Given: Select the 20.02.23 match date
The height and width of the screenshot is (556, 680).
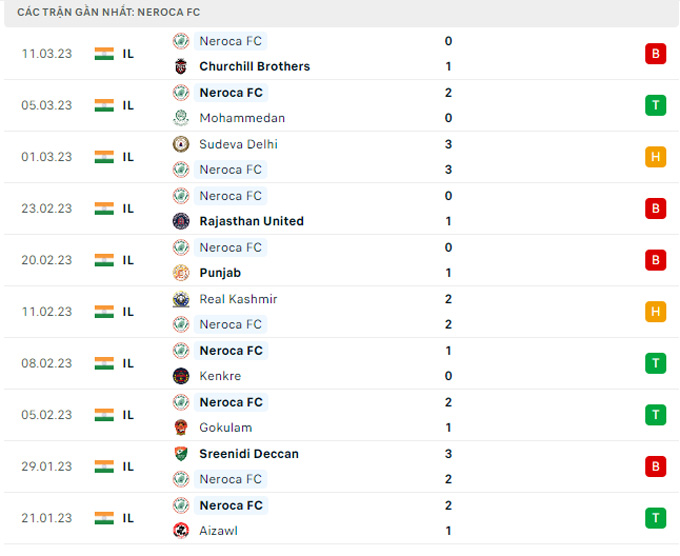Looking at the screenshot, I should 47,260.
